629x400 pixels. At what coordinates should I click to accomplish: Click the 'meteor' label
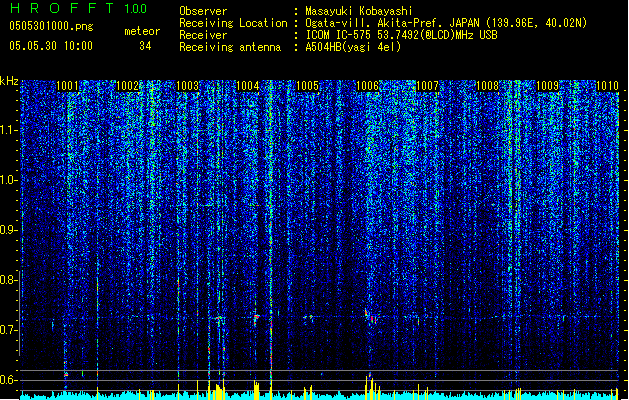[x=142, y=31]
